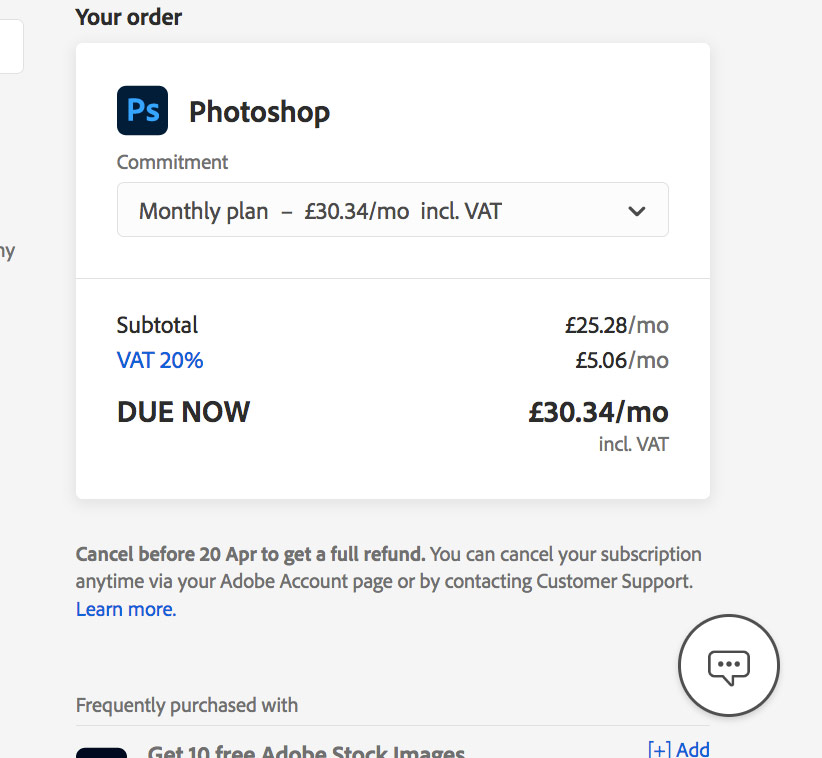Viewport: 822px width, 758px height.
Task: Open the Monthly plan commitment selector
Action: [392, 210]
